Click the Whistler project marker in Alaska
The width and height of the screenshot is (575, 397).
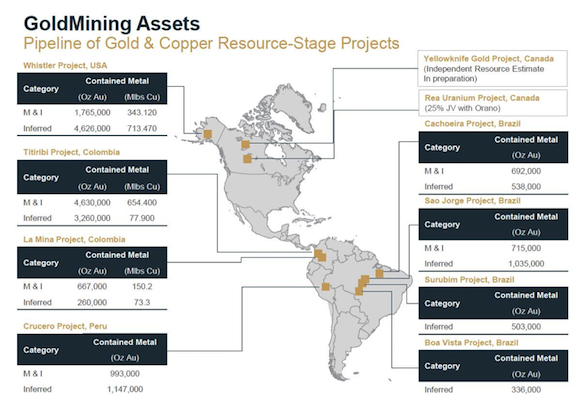click(208, 134)
